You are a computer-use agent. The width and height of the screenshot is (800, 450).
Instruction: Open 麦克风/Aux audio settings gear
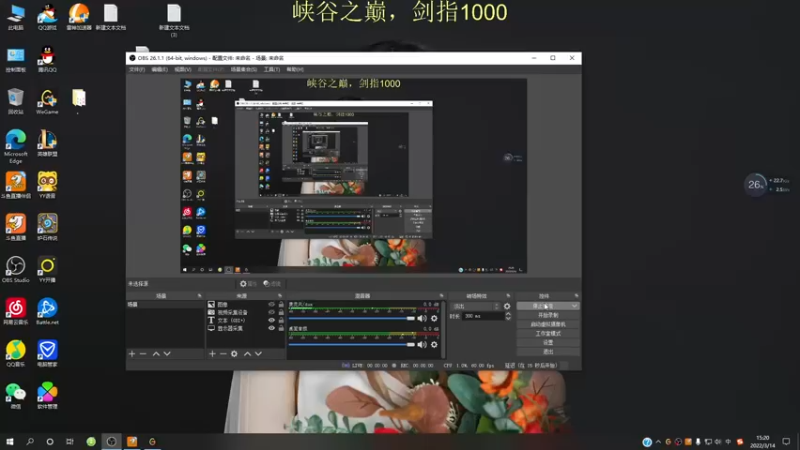[x=434, y=318]
